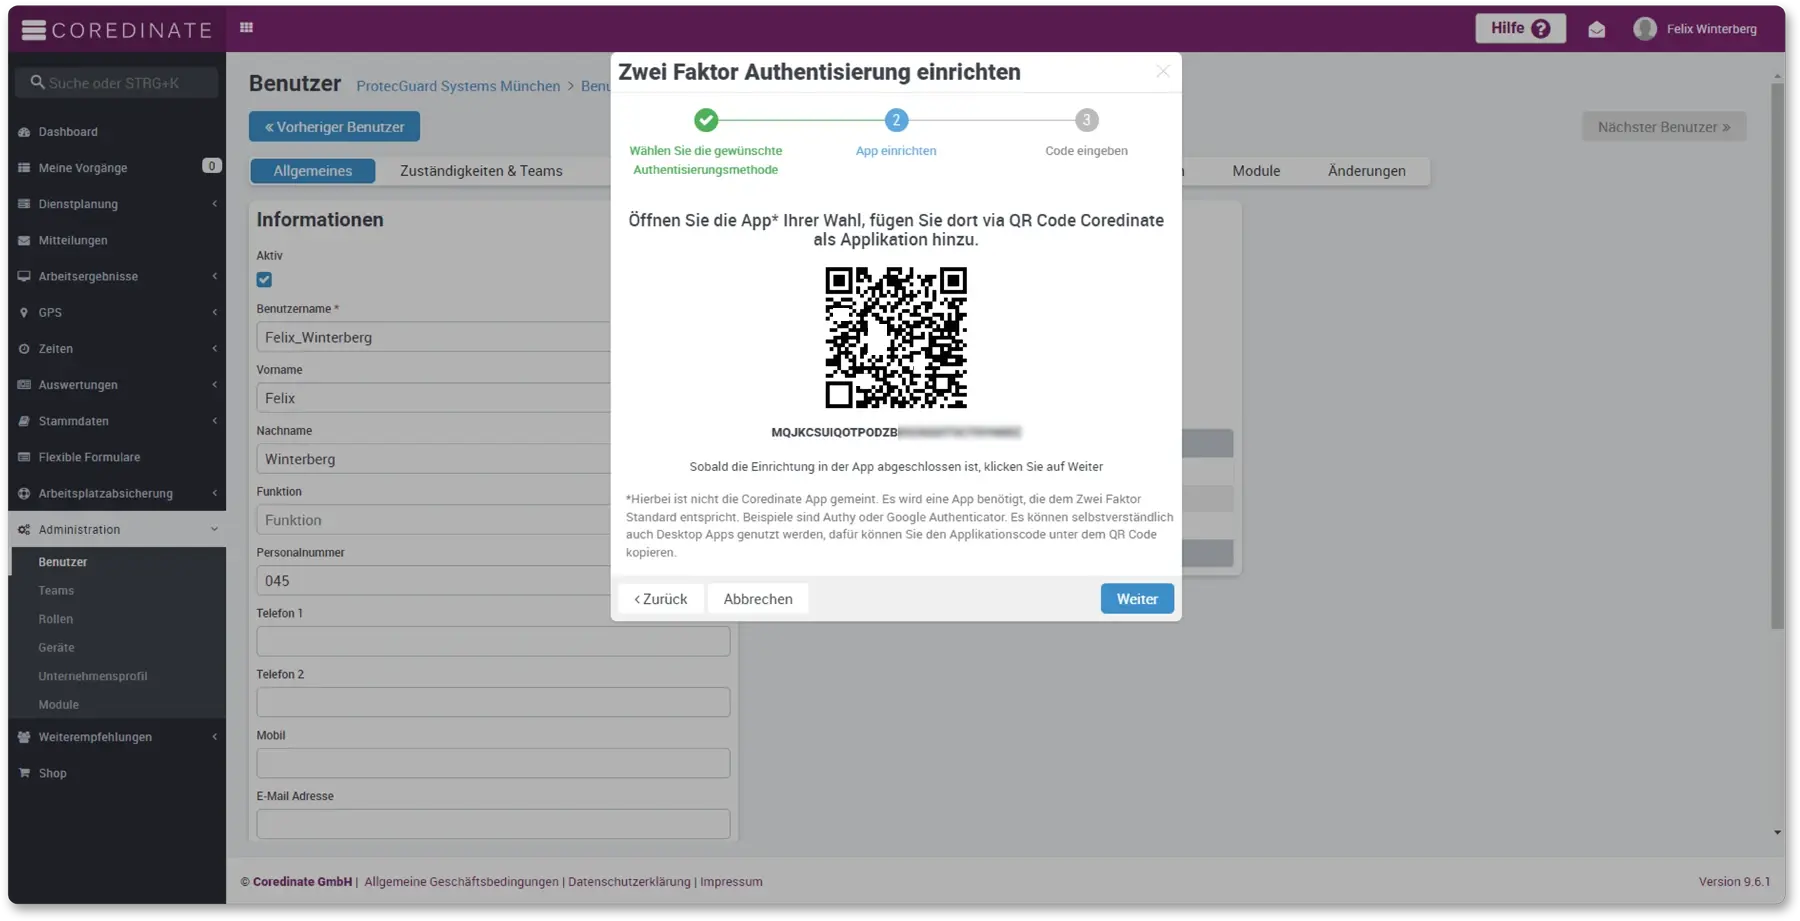Select the Änderungen tab
1800x921 pixels.
click(x=1366, y=171)
